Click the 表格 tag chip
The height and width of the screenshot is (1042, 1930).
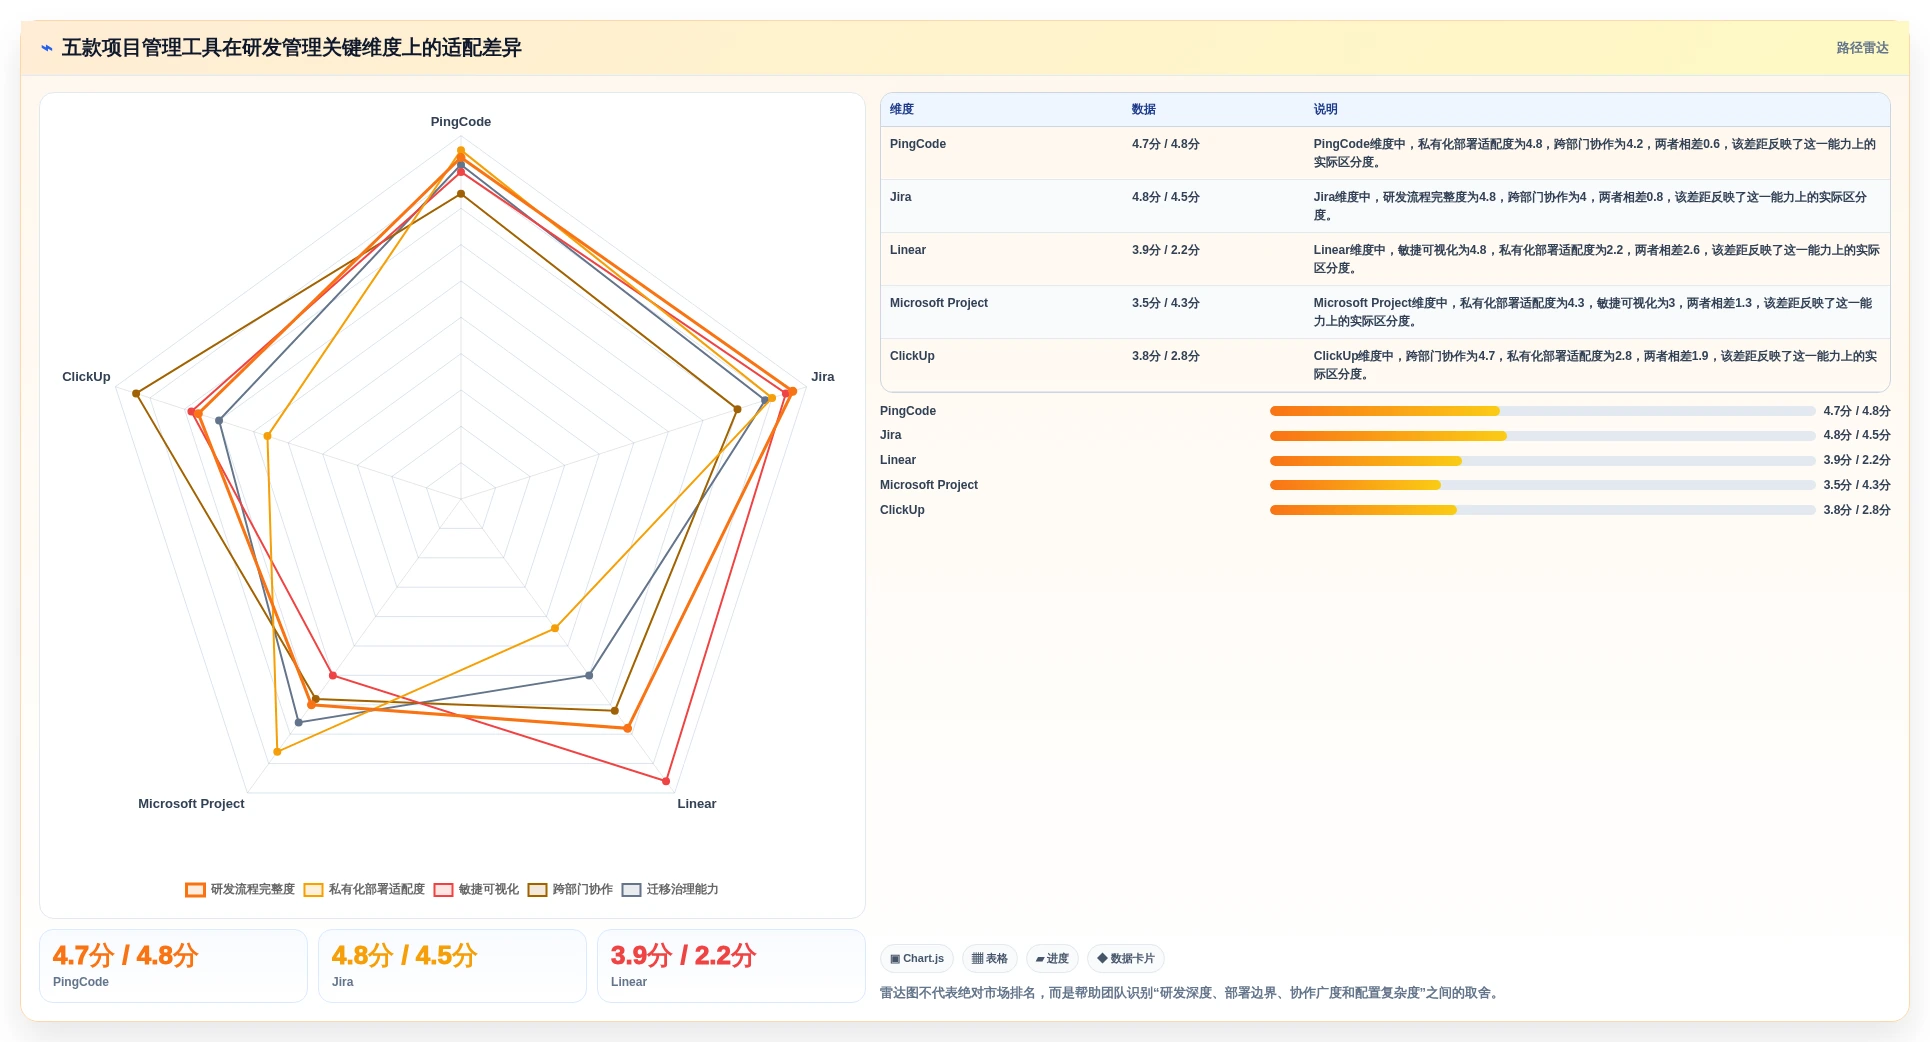tap(990, 958)
